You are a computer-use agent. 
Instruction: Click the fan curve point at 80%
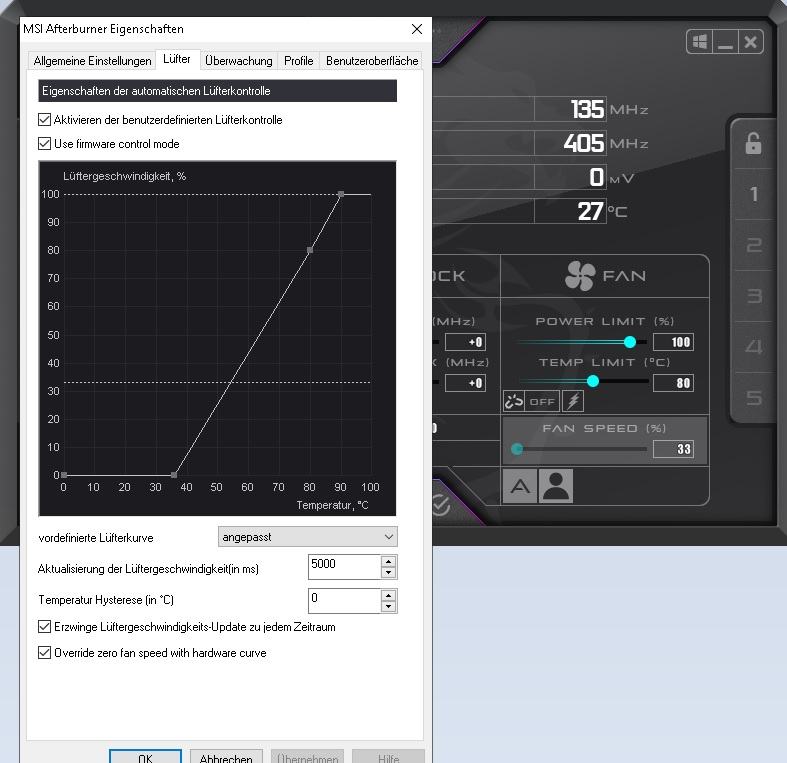[310, 250]
